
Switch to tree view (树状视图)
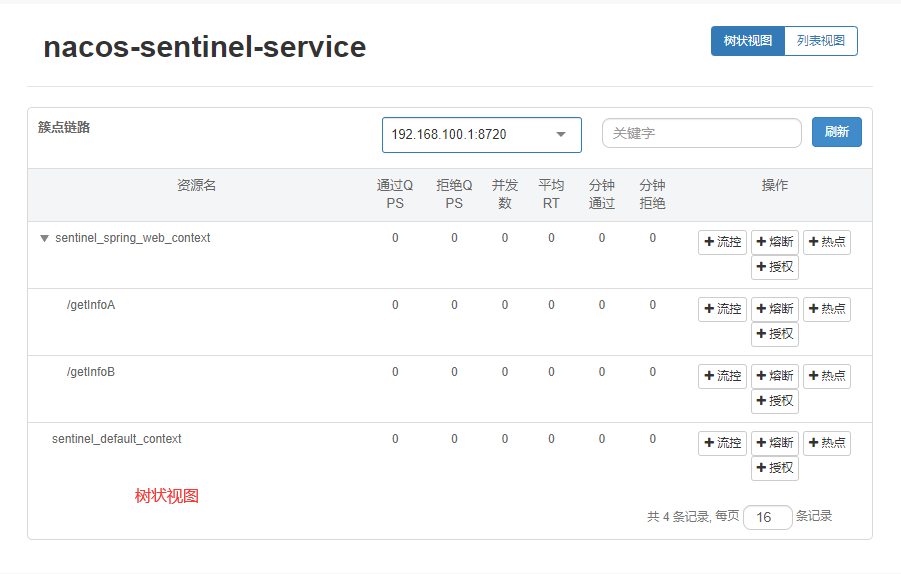tap(748, 41)
